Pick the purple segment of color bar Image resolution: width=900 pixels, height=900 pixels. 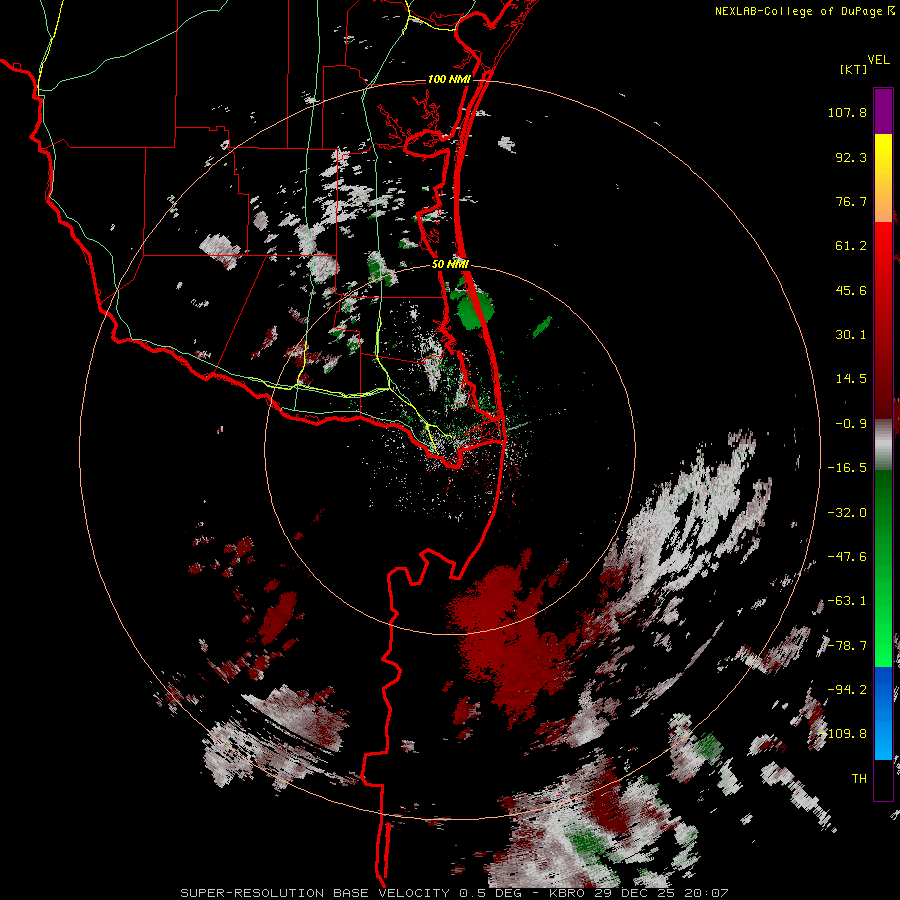coord(883,111)
